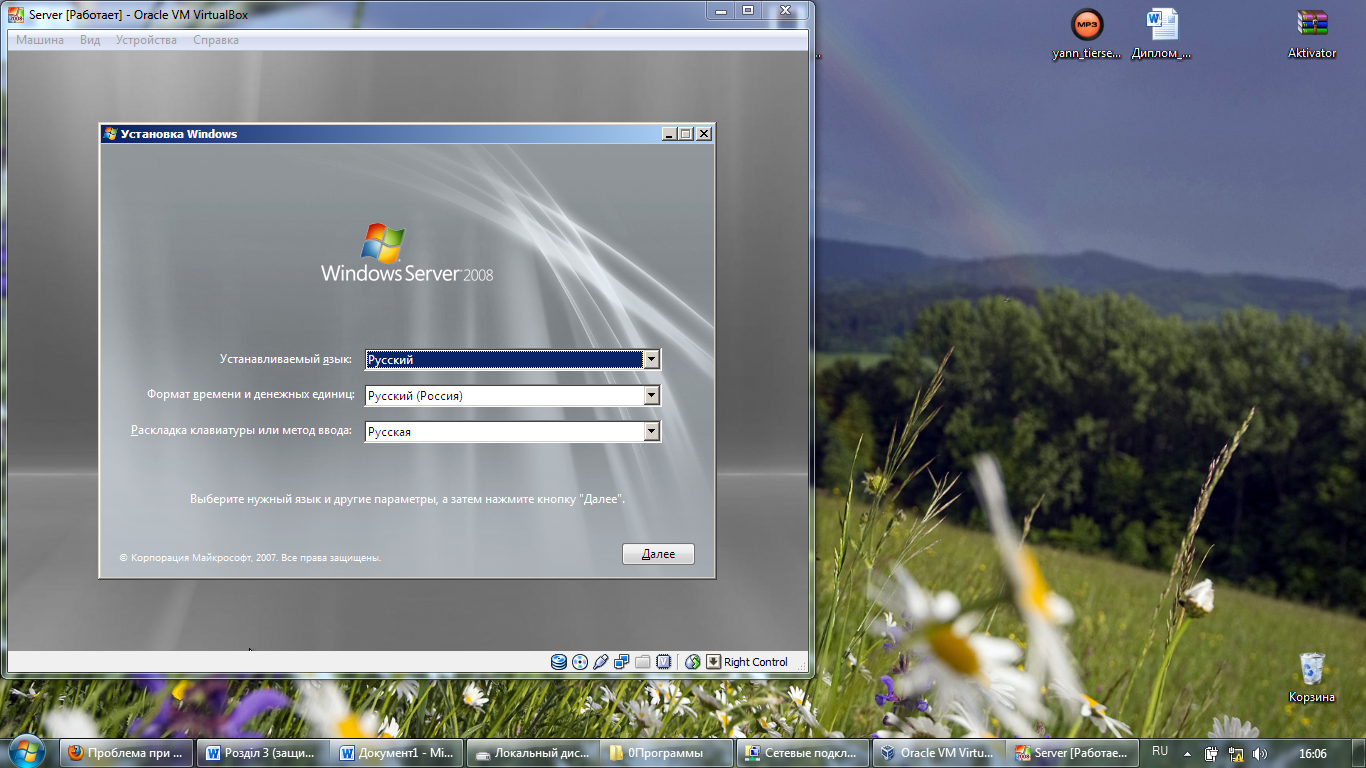This screenshot has width=1366, height=768.
Task: Click the network tray icon
Action: (x=1236, y=754)
